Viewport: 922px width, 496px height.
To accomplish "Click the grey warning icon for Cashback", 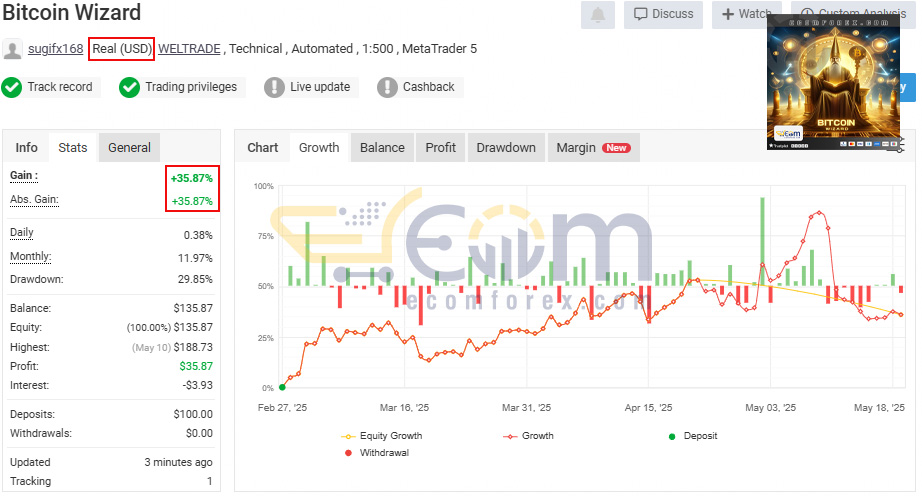I will click(x=387, y=88).
